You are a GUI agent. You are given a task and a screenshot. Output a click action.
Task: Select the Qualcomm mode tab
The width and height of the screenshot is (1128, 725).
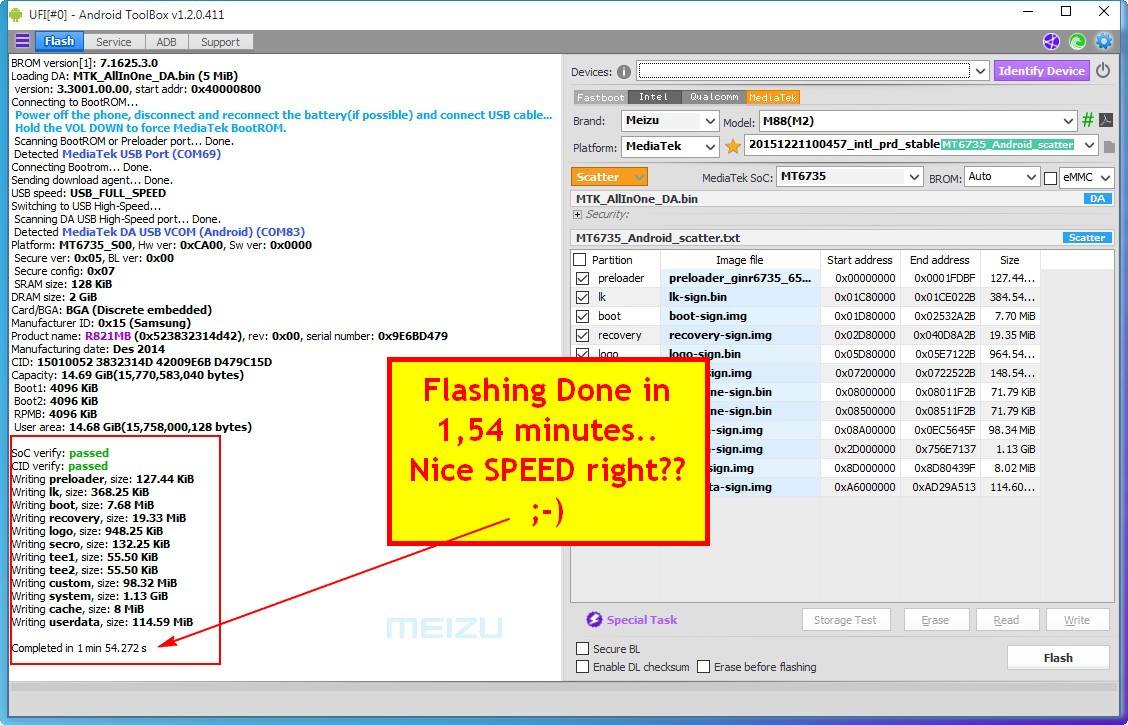(713, 97)
